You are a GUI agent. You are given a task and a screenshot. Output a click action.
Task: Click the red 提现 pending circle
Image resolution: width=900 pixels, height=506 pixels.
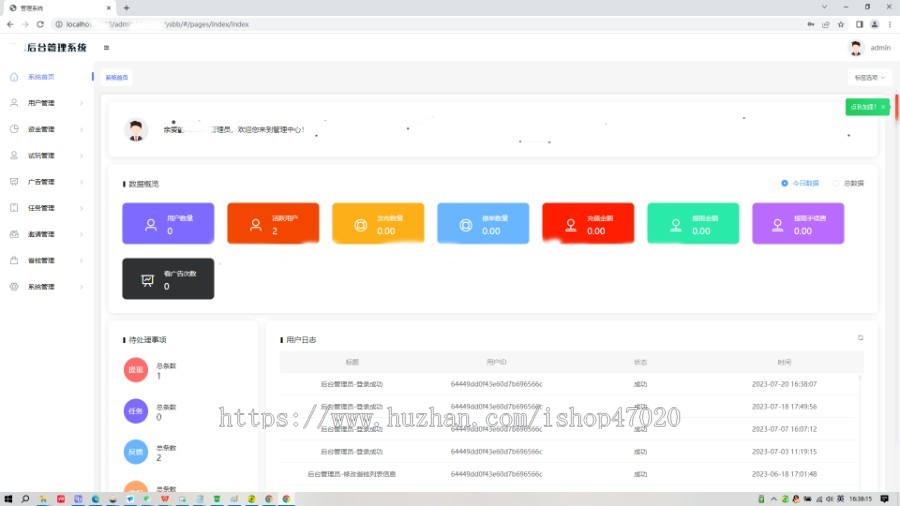click(x=136, y=370)
